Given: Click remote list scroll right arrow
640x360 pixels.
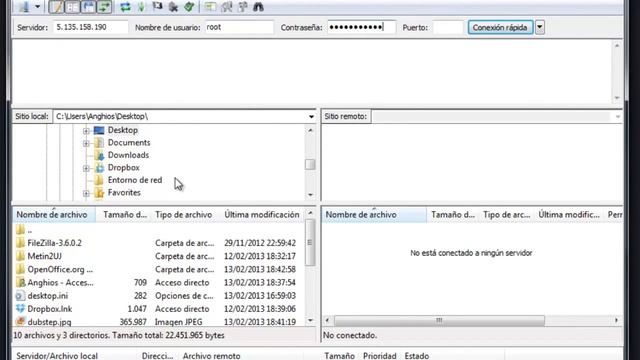Looking at the screenshot, I should click(616, 320).
